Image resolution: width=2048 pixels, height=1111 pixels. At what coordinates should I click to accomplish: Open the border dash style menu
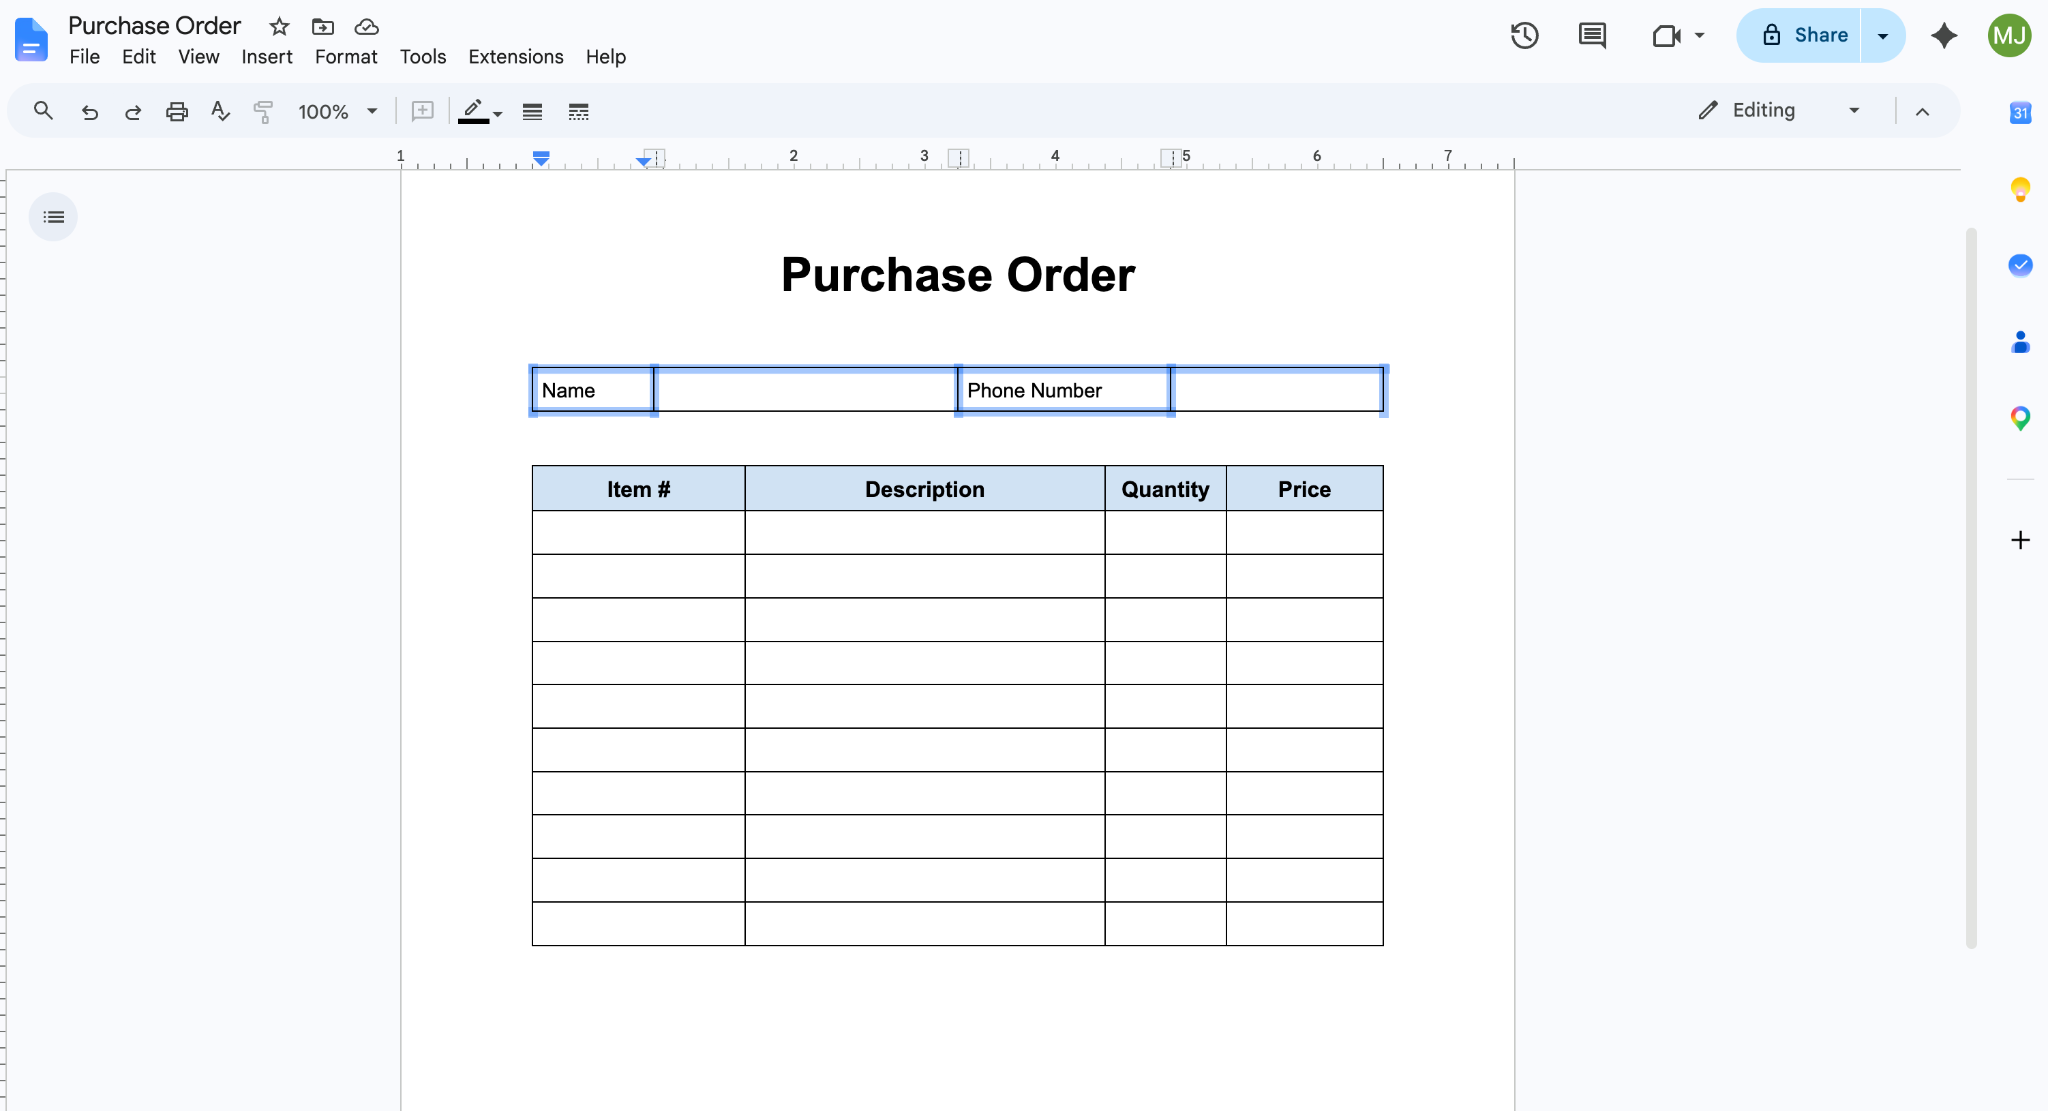click(x=579, y=112)
